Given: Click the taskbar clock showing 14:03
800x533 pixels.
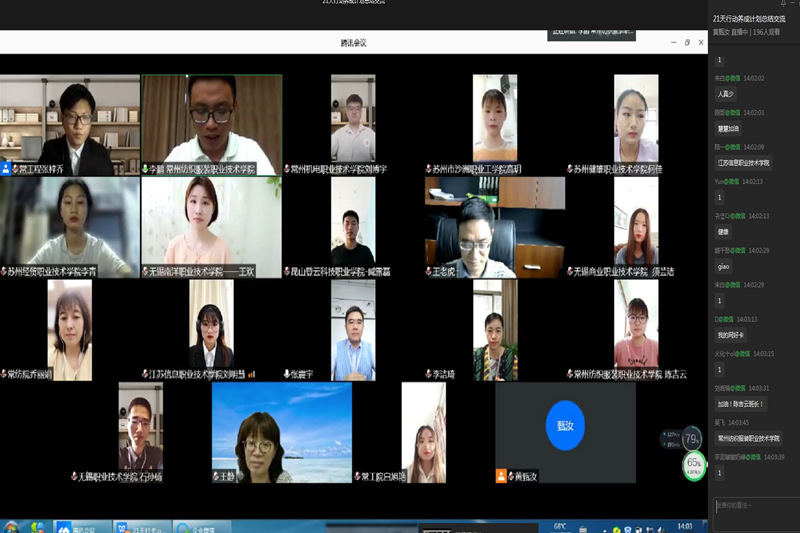Looking at the screenshot, I should click(x=685, y=526).
